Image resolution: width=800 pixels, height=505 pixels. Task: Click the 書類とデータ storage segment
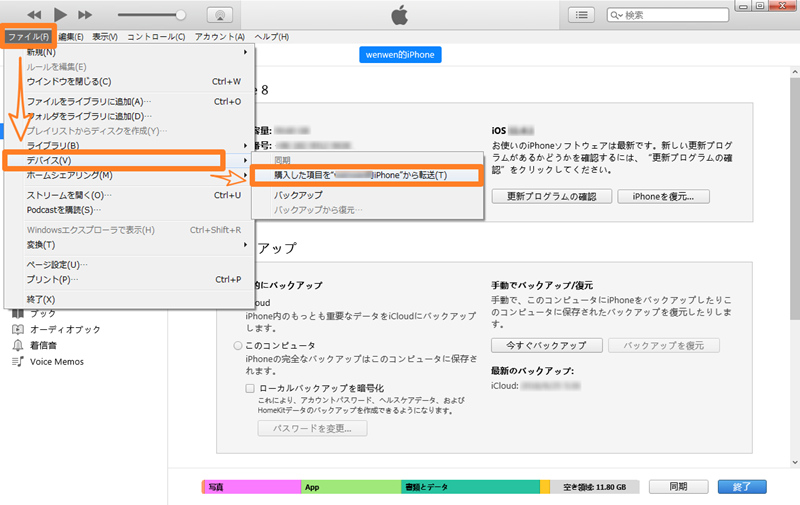470,487
